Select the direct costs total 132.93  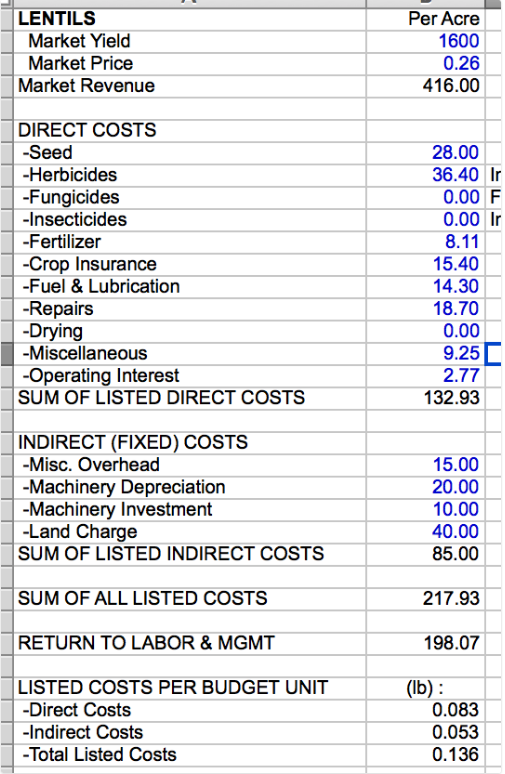[x=426, y=398]
